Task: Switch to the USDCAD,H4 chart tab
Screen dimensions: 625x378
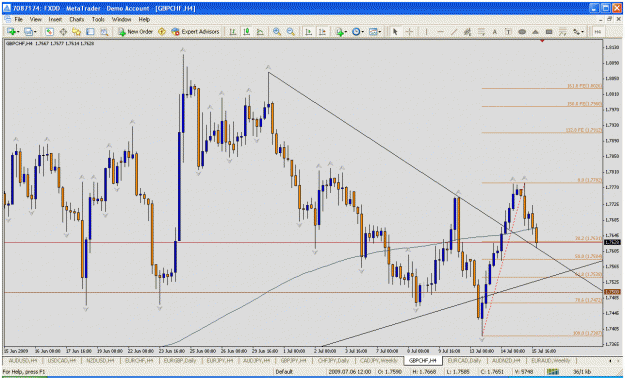Action: pos(61,360)
